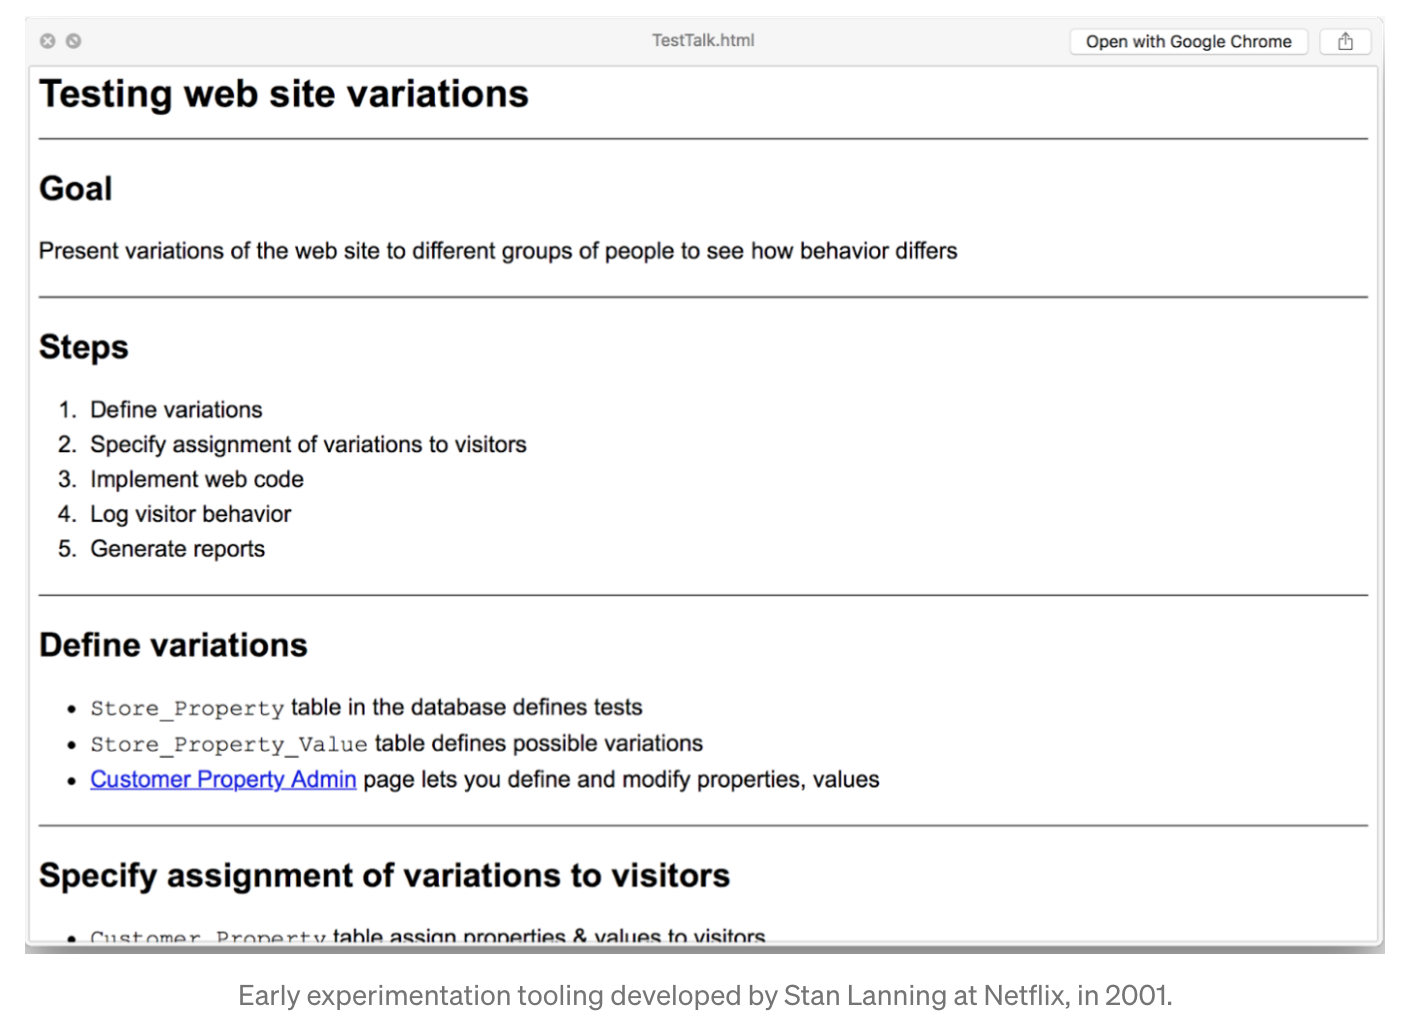Image resolution: width=1410 pixels, height=1034 pixels.
Task: Click the image caption mentioning Stan Lanning
Action: 705,995
